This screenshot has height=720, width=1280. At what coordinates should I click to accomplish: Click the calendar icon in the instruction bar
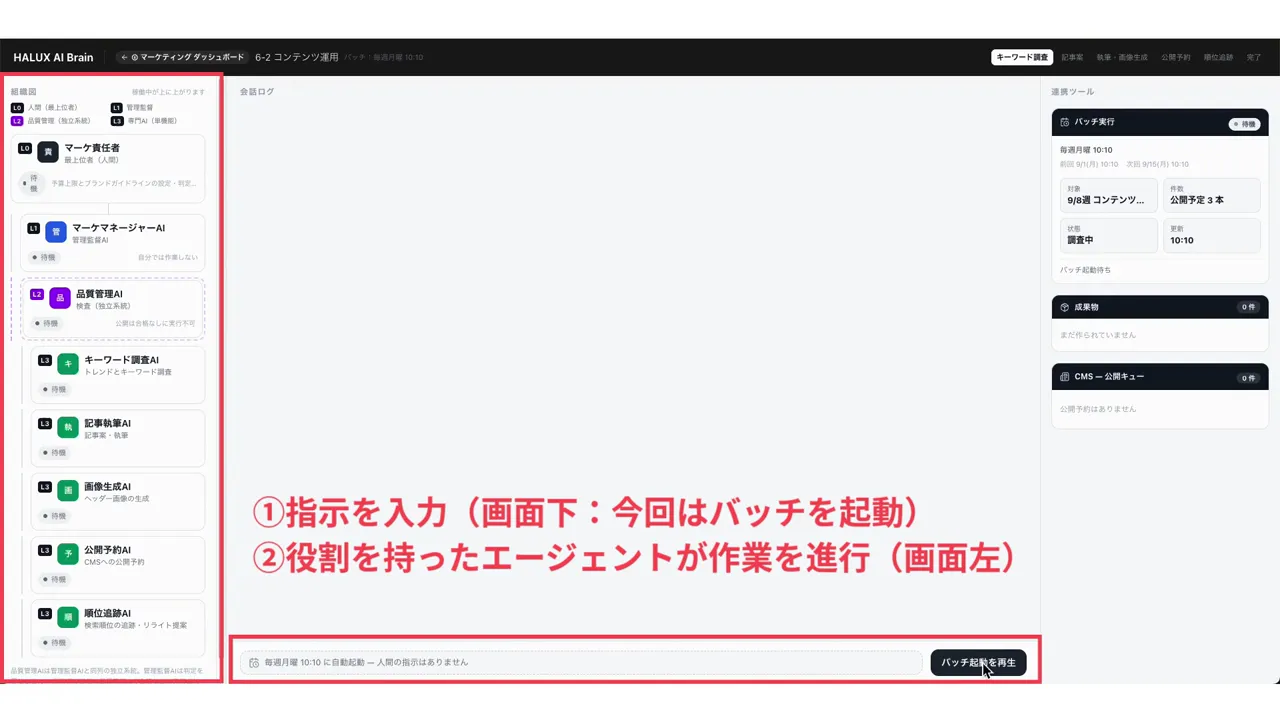click(254, 663)
